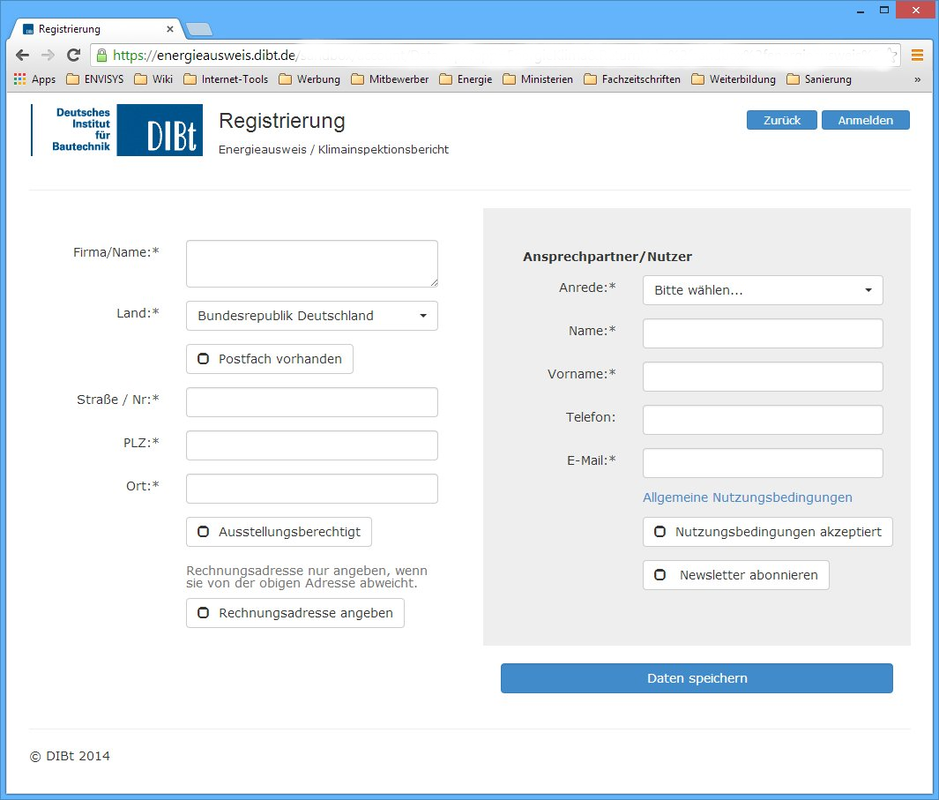This screenshot has height=800, width=939.
Task: Expand the Land dropdown showing Bundesrepublik Deutschland
Action: coord(312,316)
